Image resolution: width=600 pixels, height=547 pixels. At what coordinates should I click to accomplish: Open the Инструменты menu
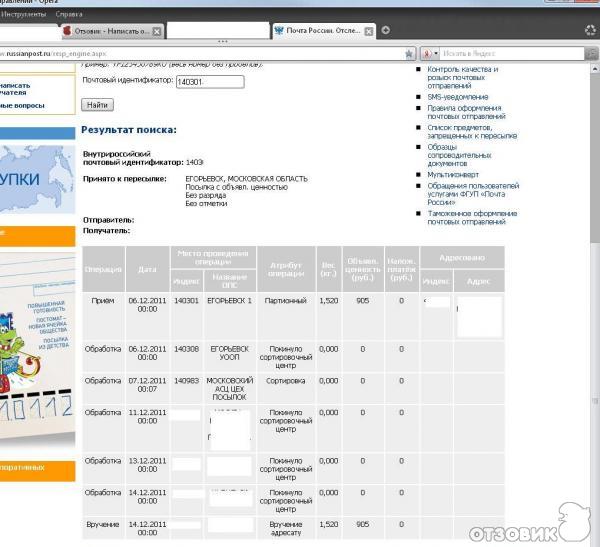(23, 16)
